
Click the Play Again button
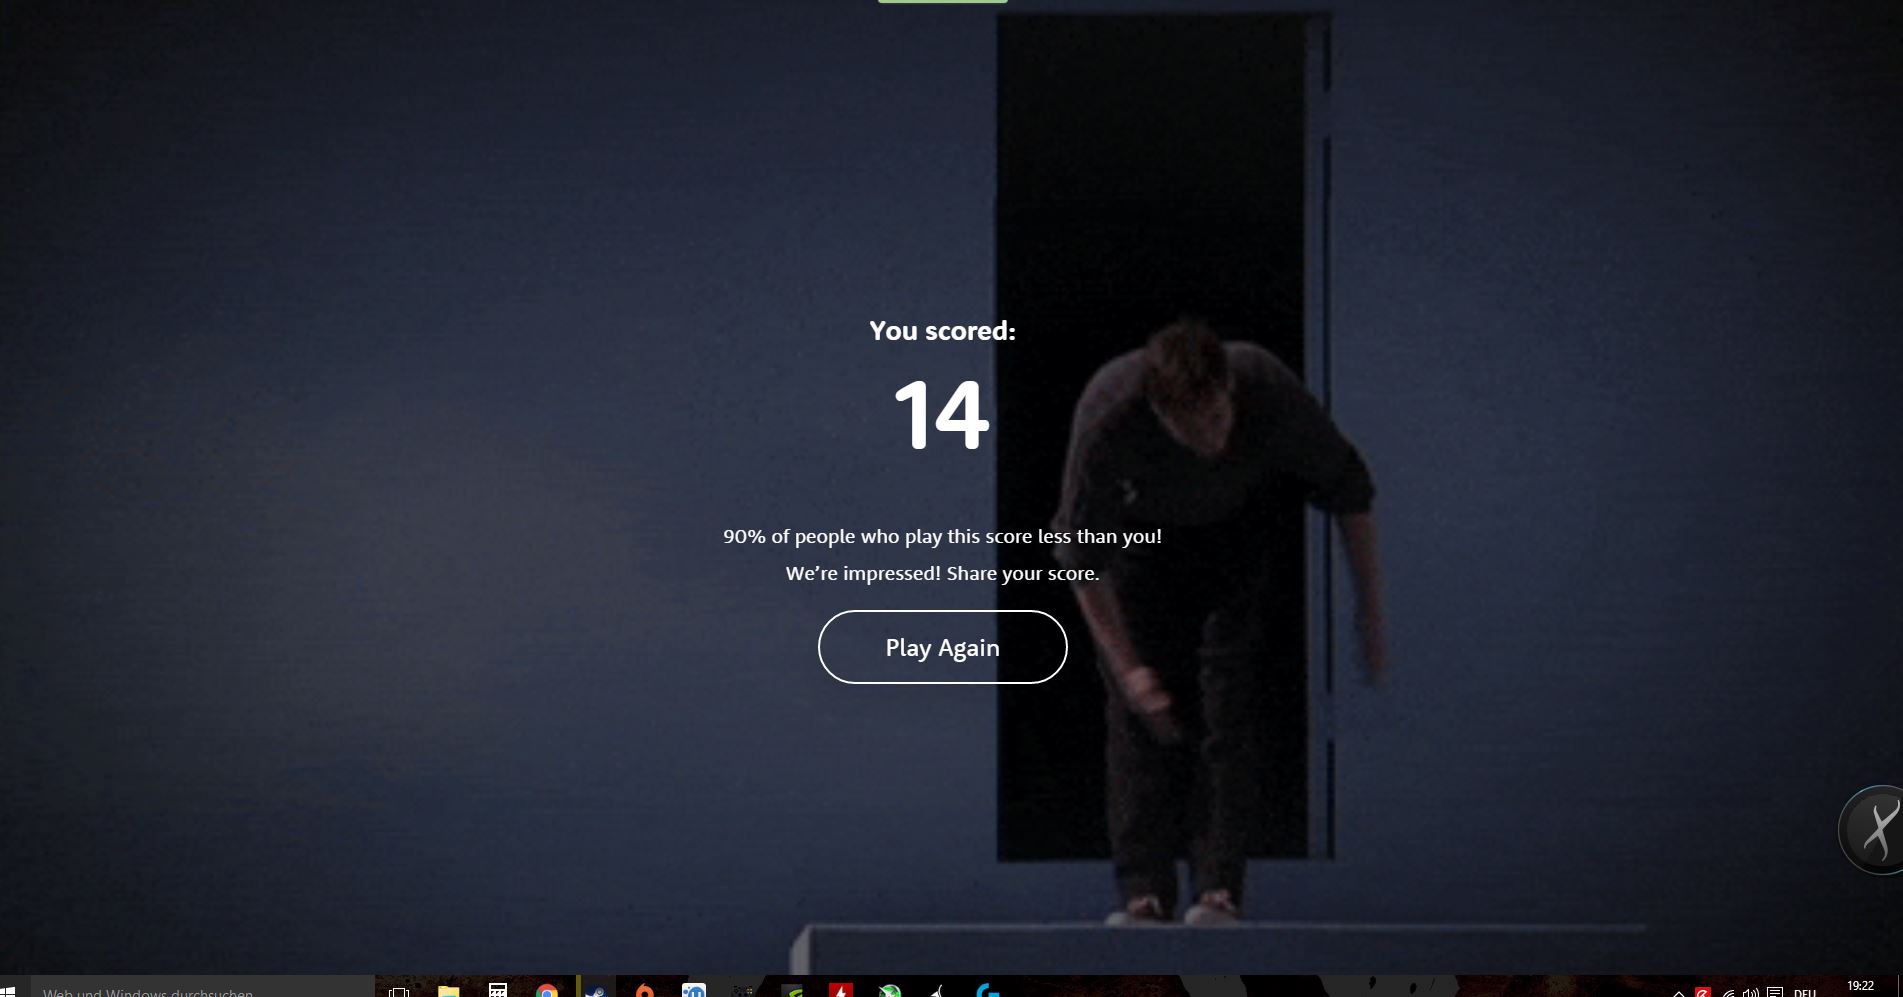(x=942, y=647)
